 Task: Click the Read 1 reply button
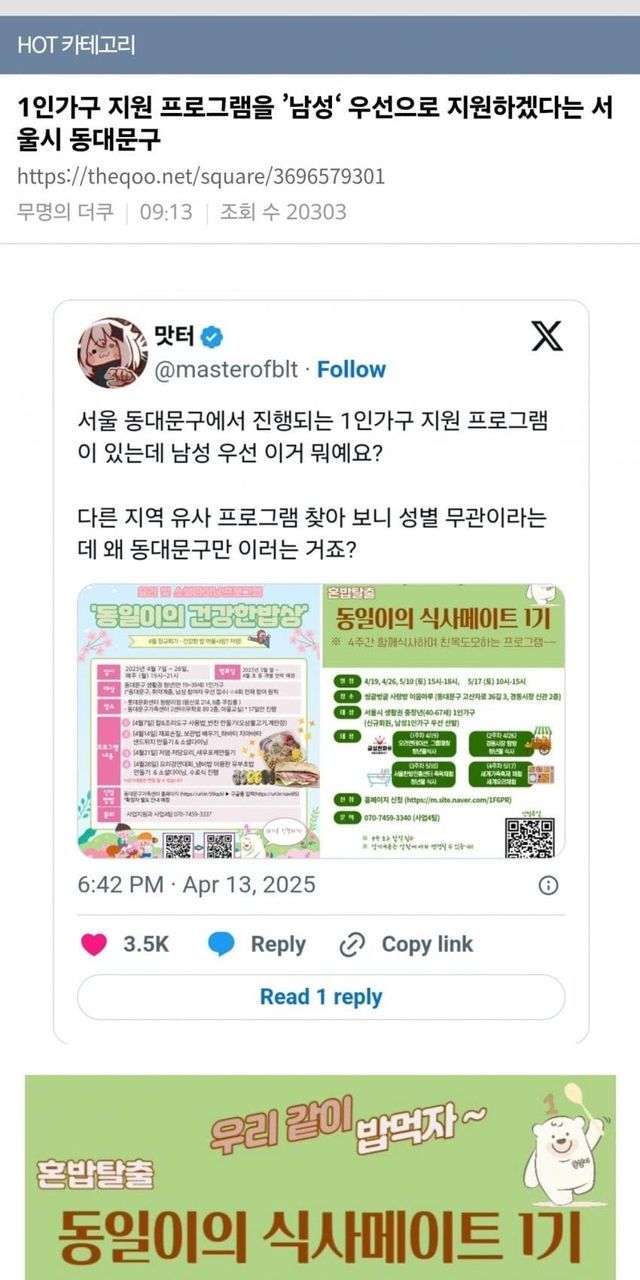click(x=321, y=997)
